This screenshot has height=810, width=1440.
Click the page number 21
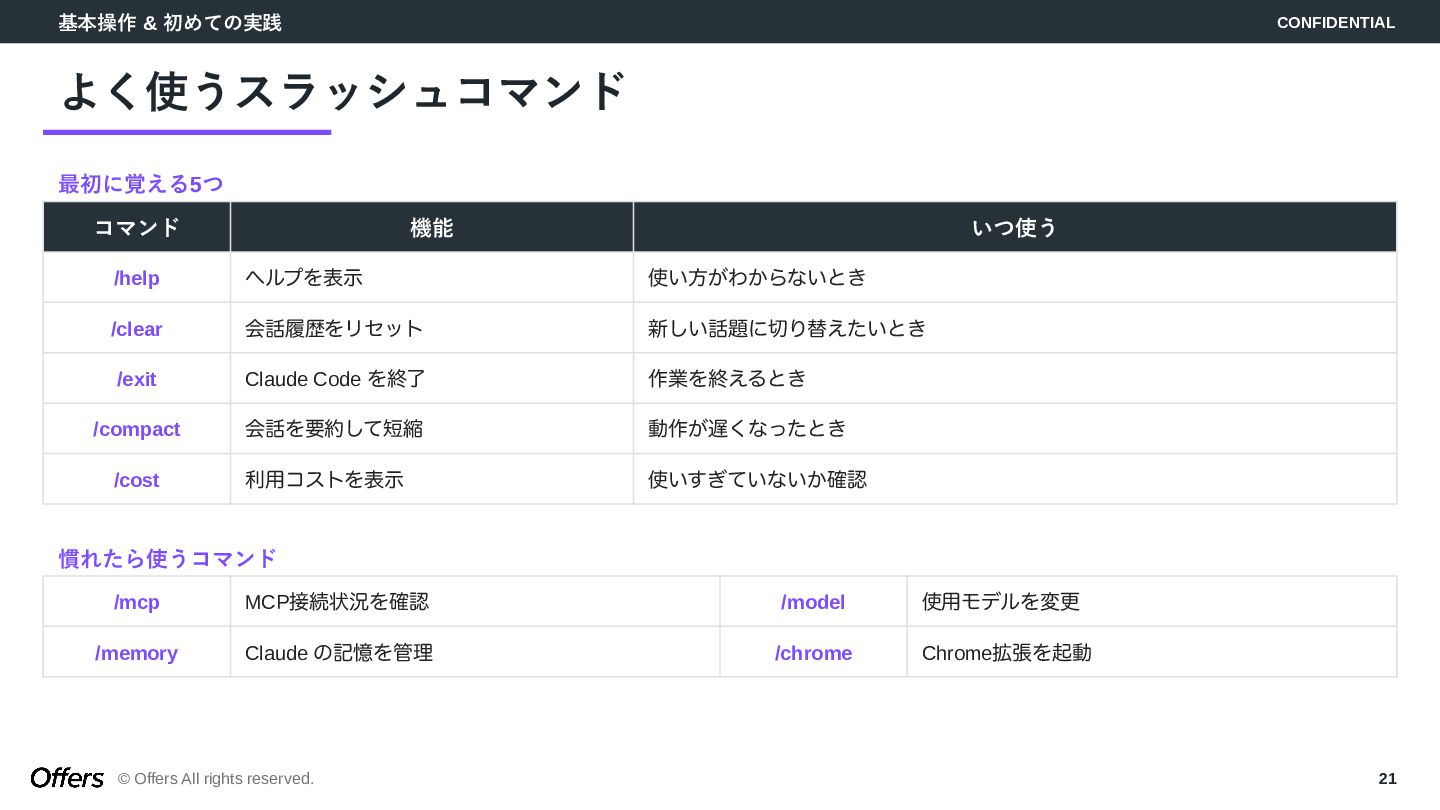tap(1387, 778)
